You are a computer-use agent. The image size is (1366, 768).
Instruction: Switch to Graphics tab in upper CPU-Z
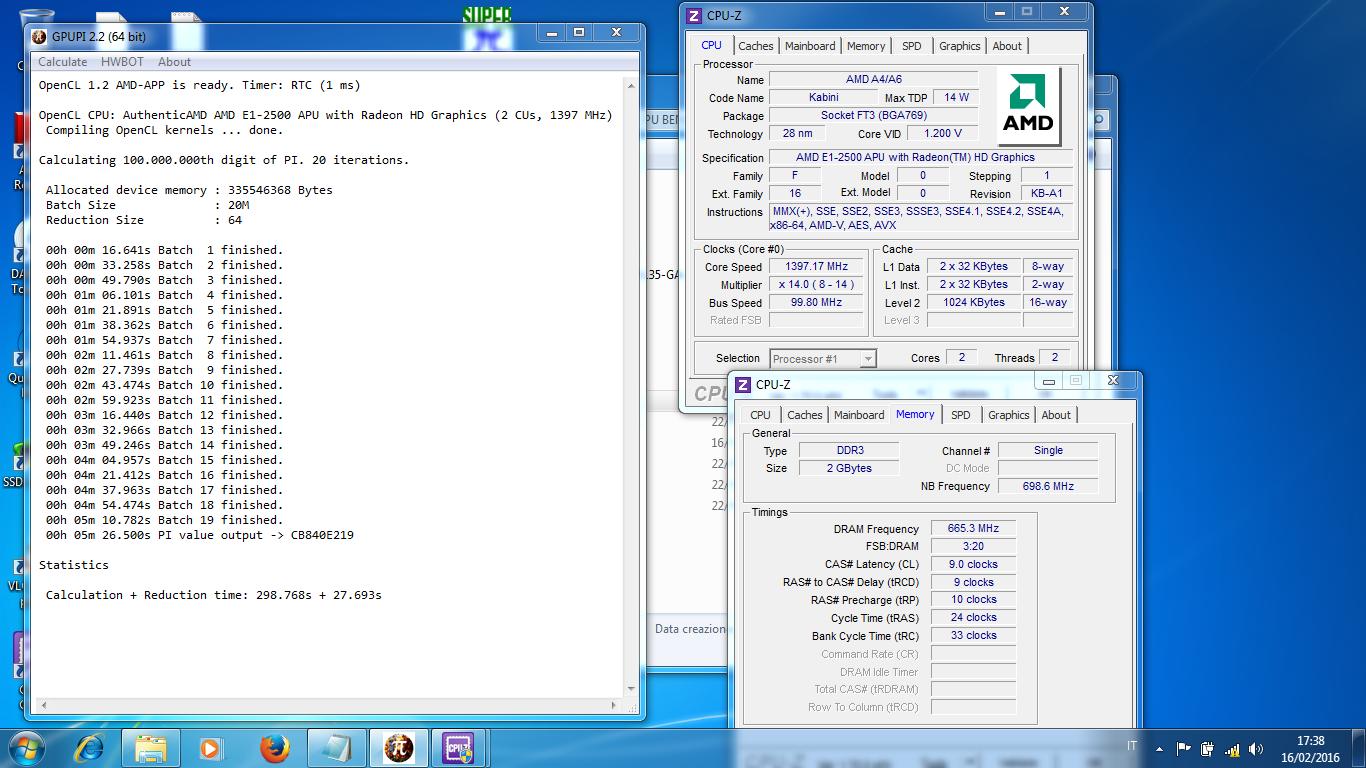point(960,46)
